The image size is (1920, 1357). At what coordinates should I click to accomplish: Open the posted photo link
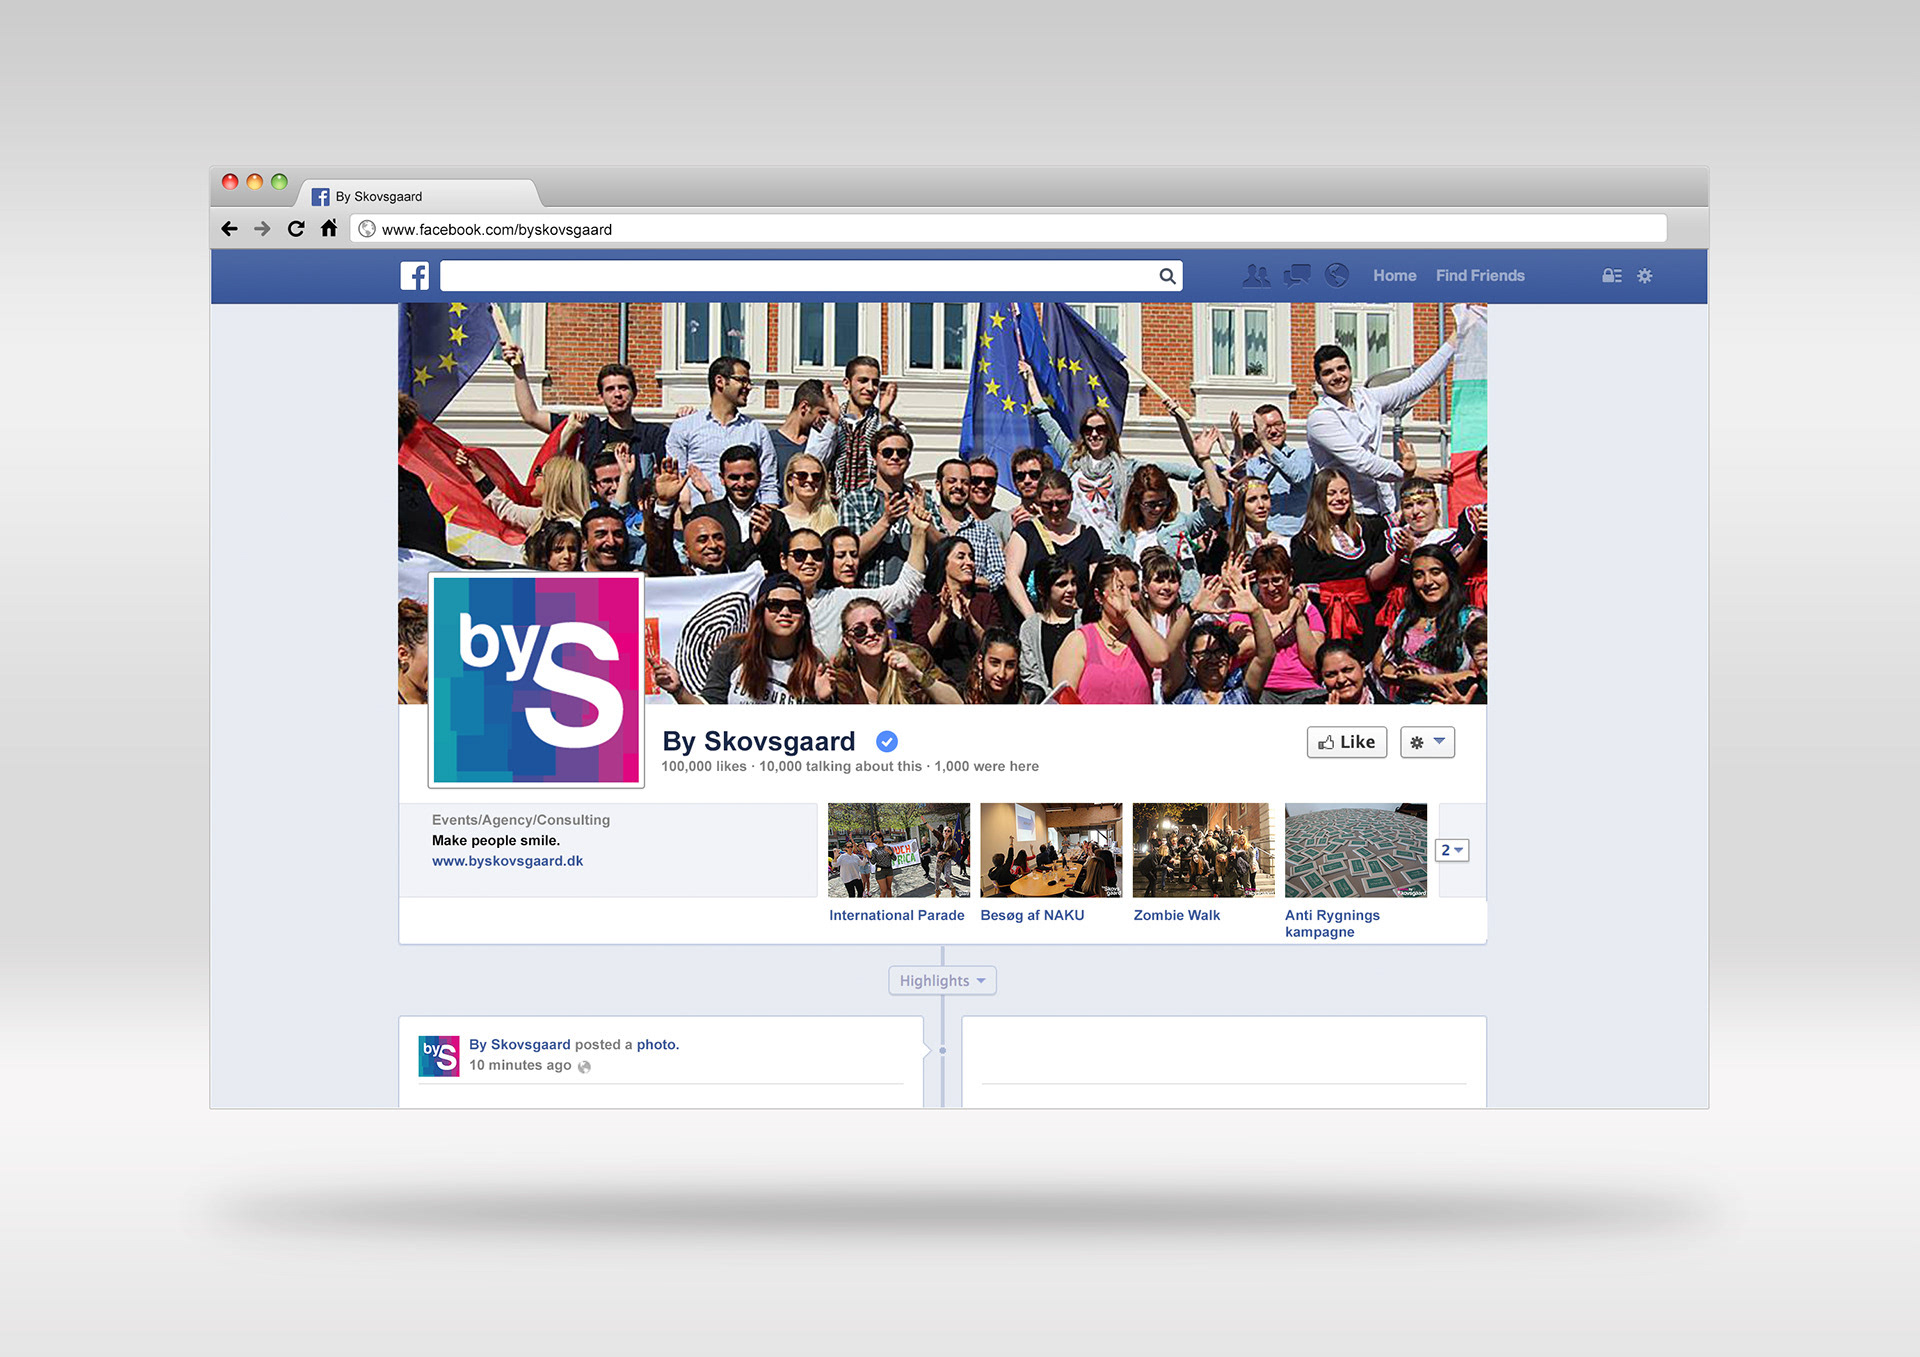(657, 1044)
